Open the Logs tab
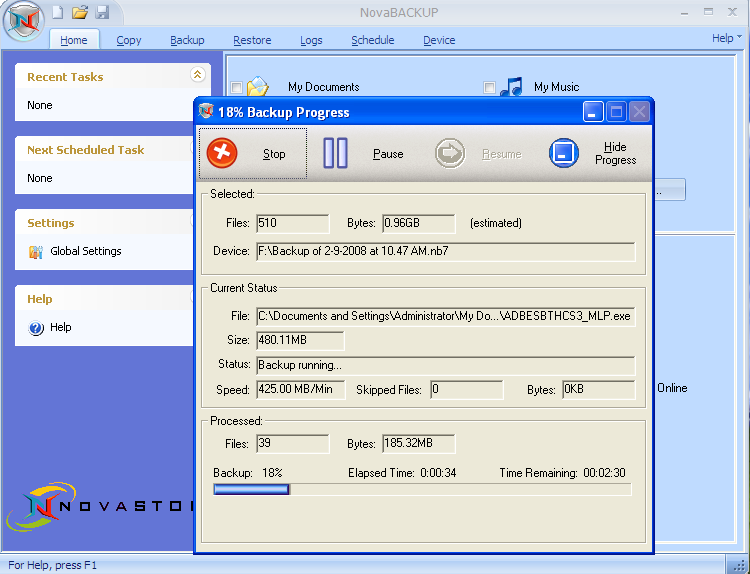750x574 pixels. tap(311, 40)
